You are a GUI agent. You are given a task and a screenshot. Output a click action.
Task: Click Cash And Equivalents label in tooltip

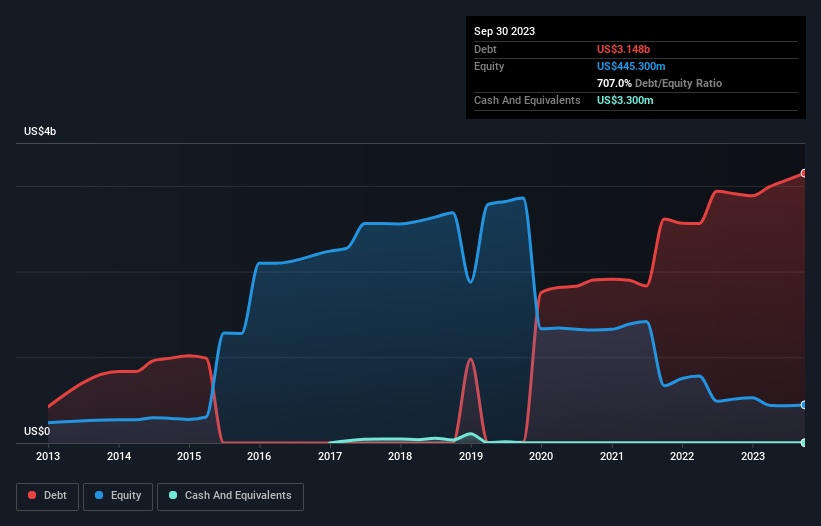point(527,100)
